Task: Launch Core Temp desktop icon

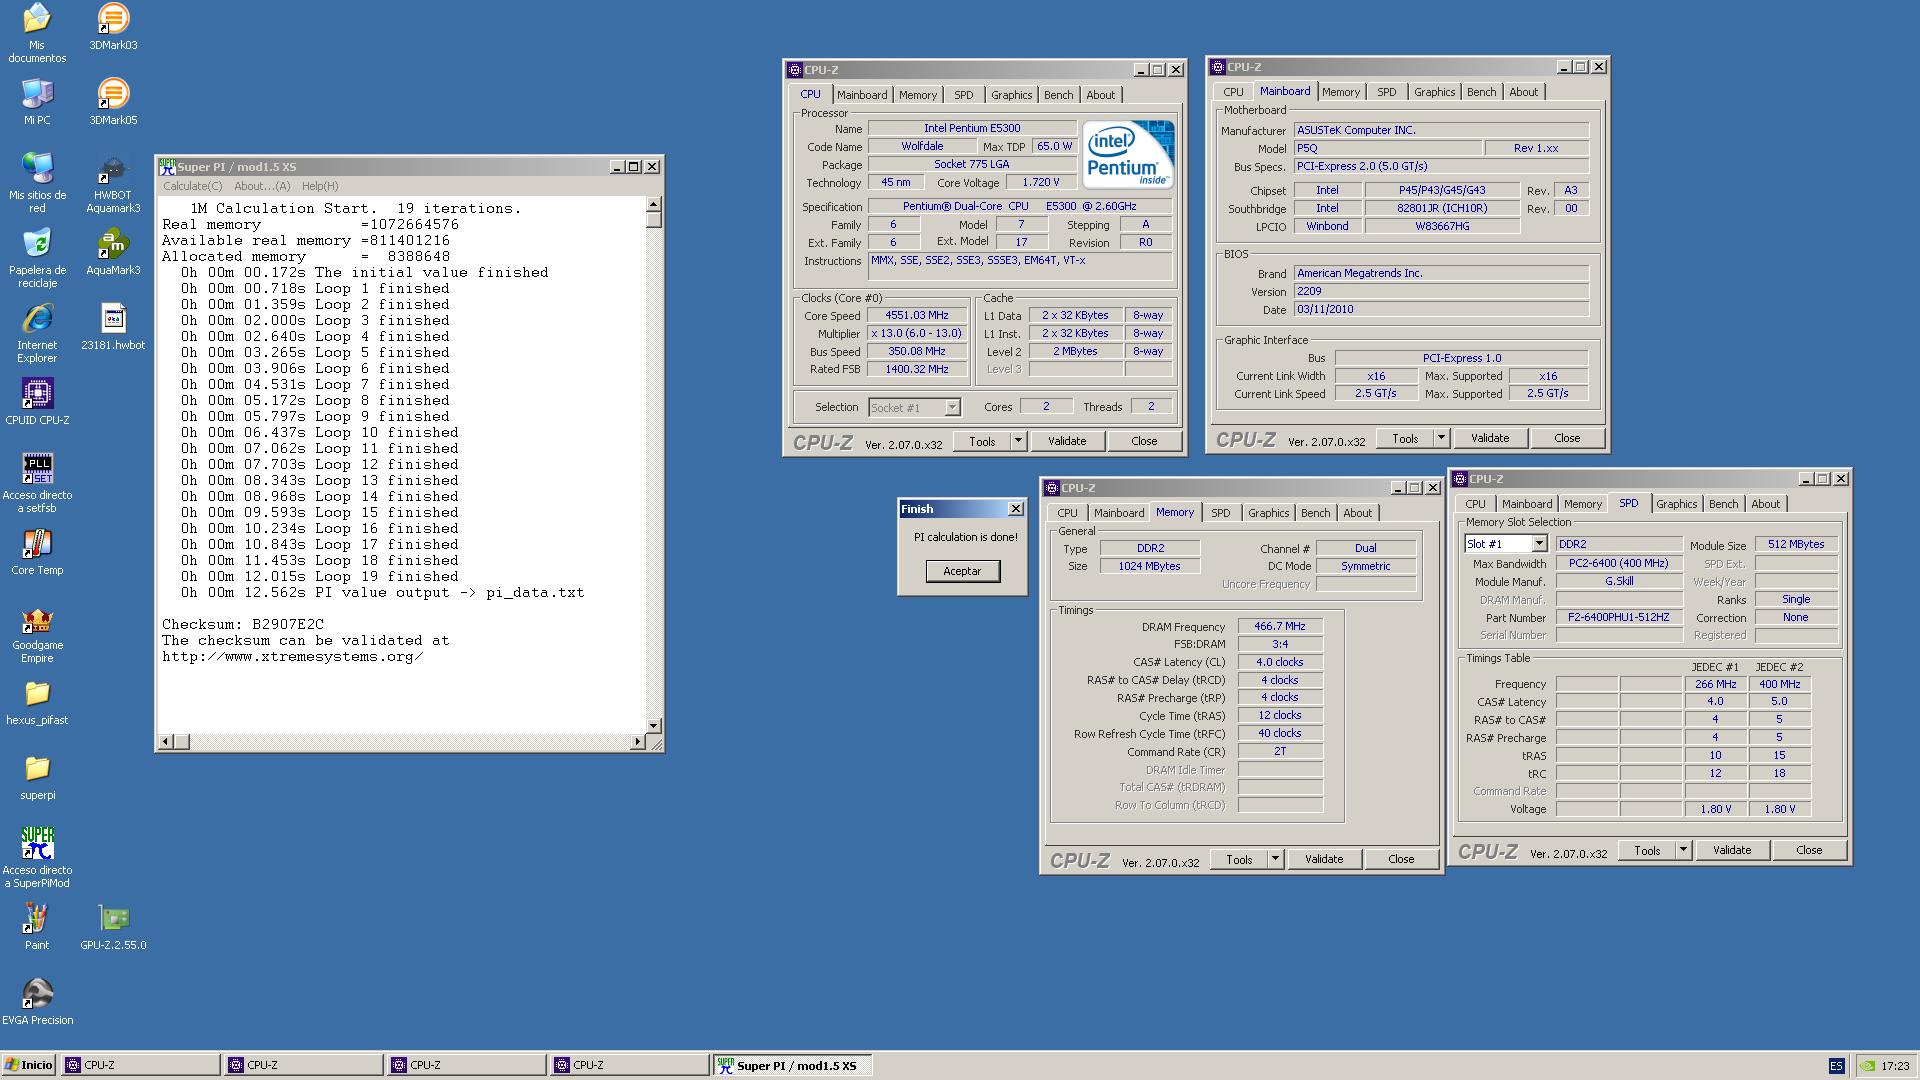Action: [x=37, y=551]
